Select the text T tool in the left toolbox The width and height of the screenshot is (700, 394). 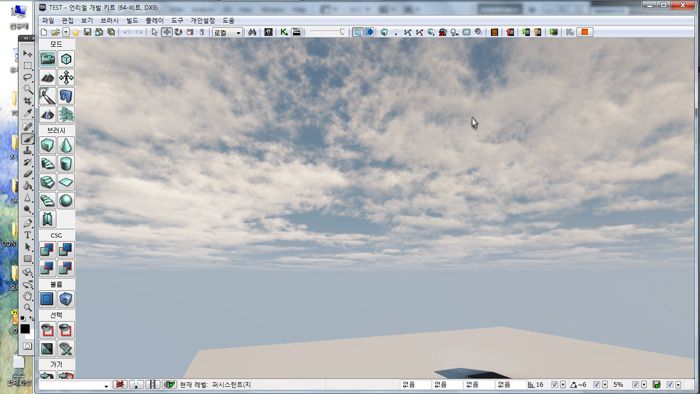tap(28, 235)
